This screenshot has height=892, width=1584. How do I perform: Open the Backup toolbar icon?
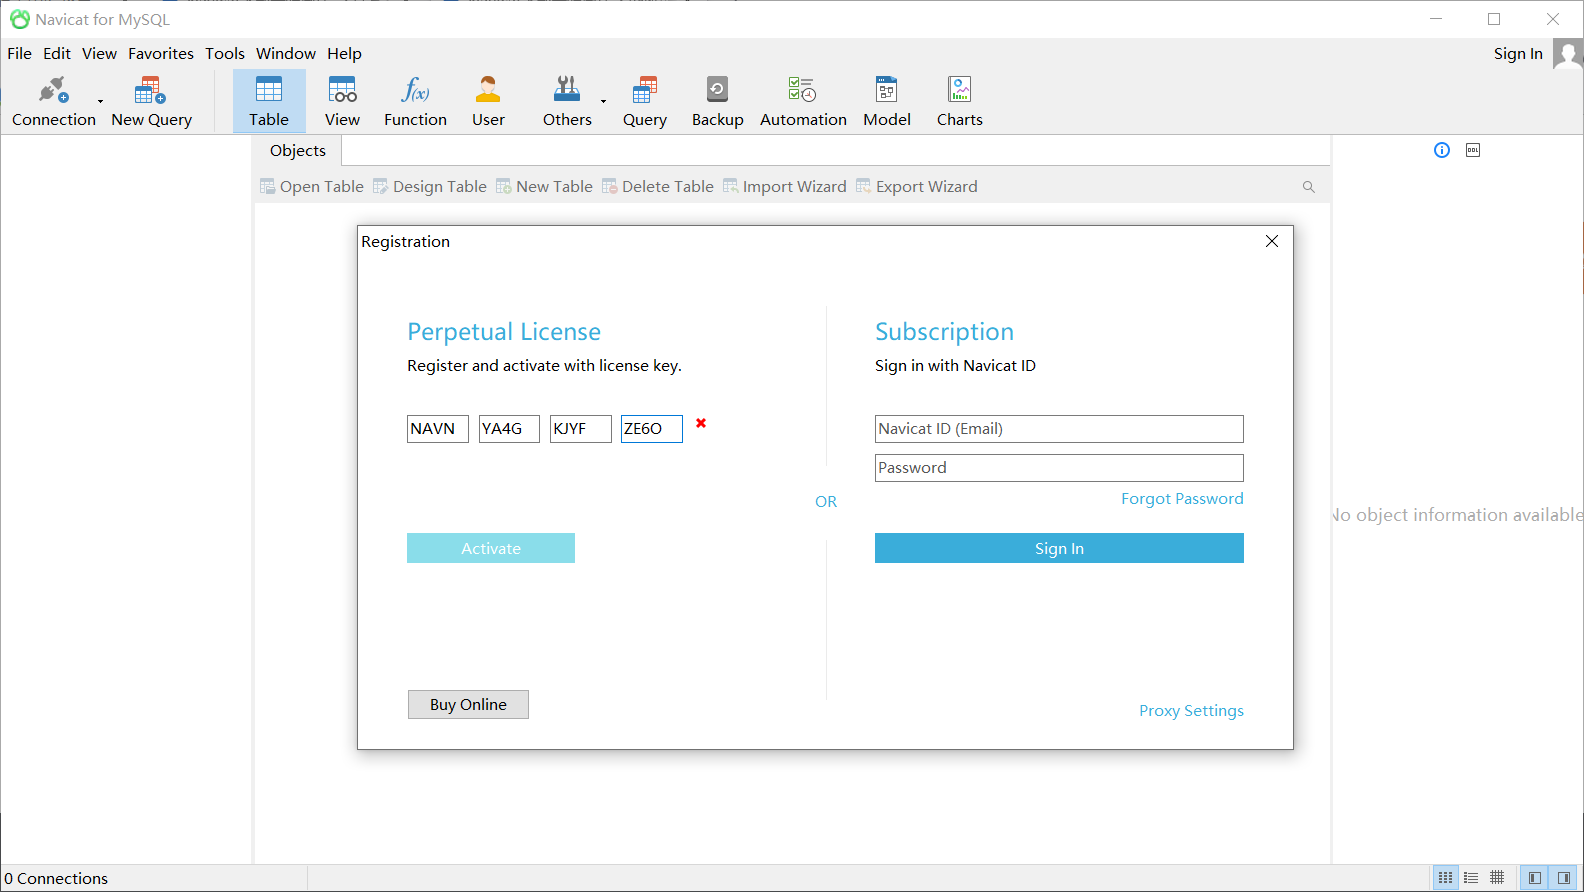(x=717, y=101)
